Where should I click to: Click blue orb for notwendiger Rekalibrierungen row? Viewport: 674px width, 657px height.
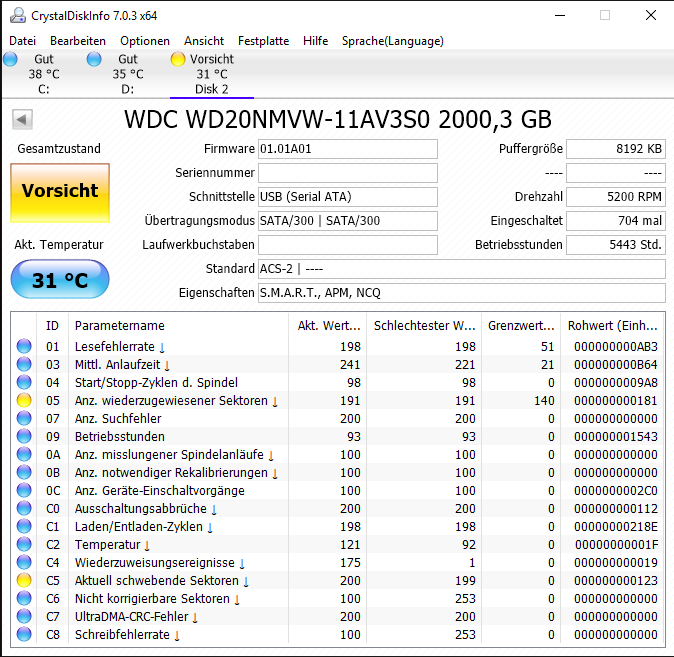(x=24, y=473)
